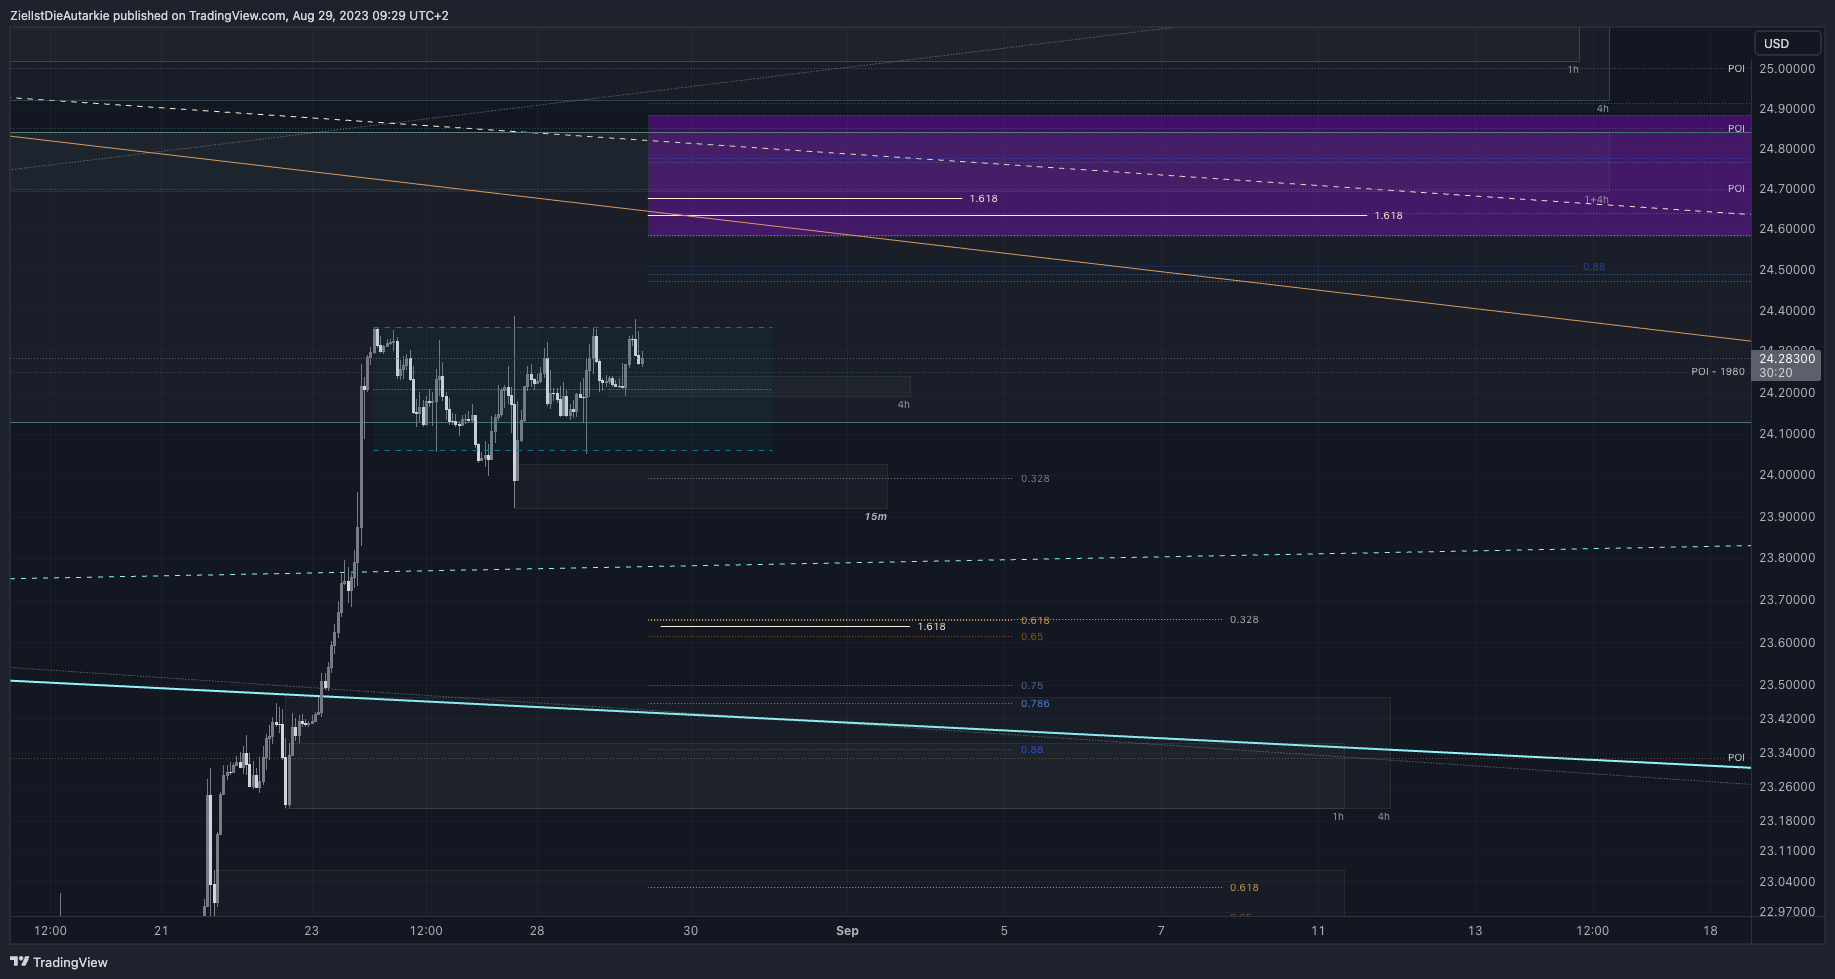Viewport: 1835px width, 979px height.
Task: Click the 23.50000 price axis label
Action: click(1787, 685)
